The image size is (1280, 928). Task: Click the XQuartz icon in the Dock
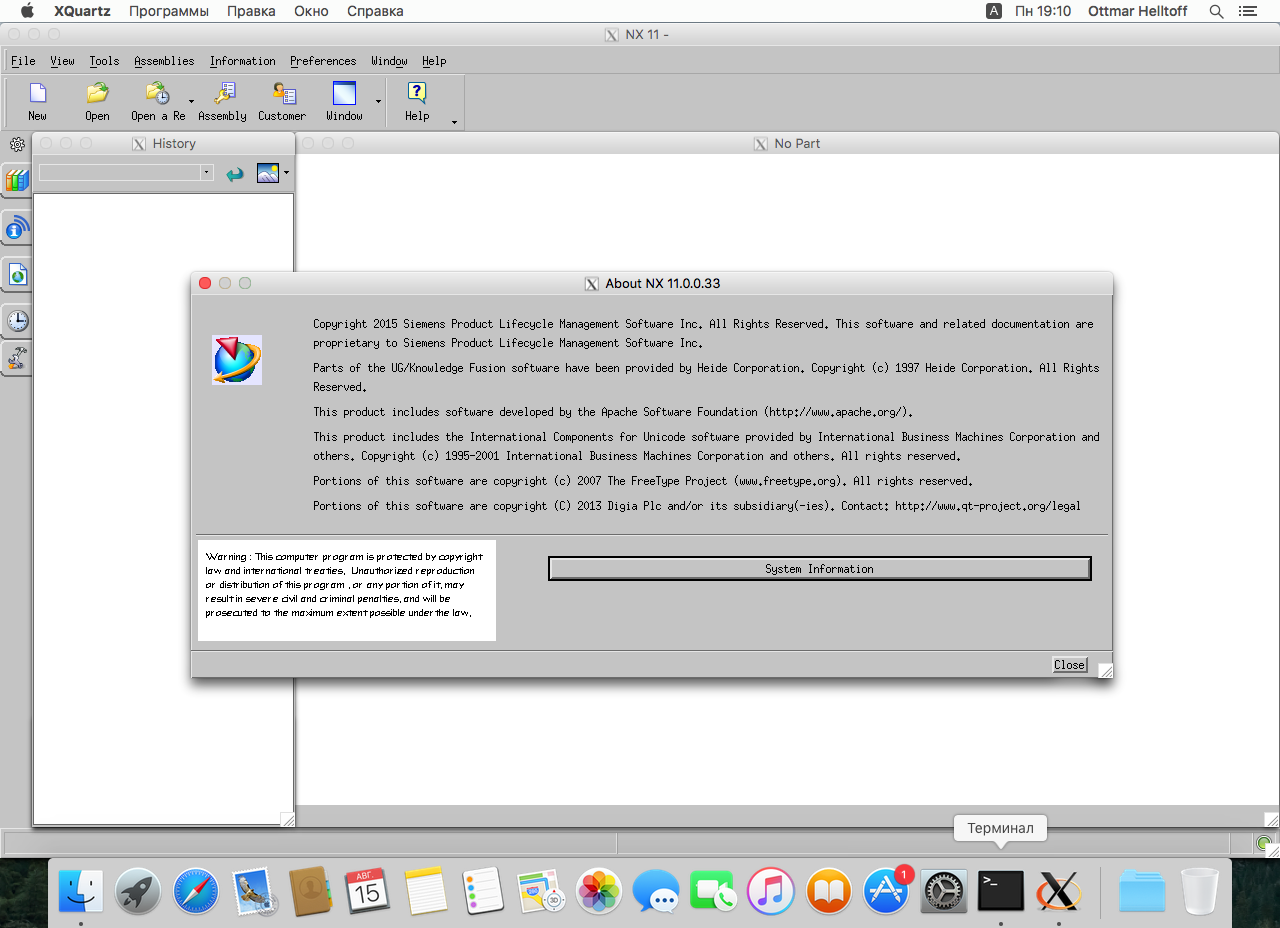(1058, 889)
